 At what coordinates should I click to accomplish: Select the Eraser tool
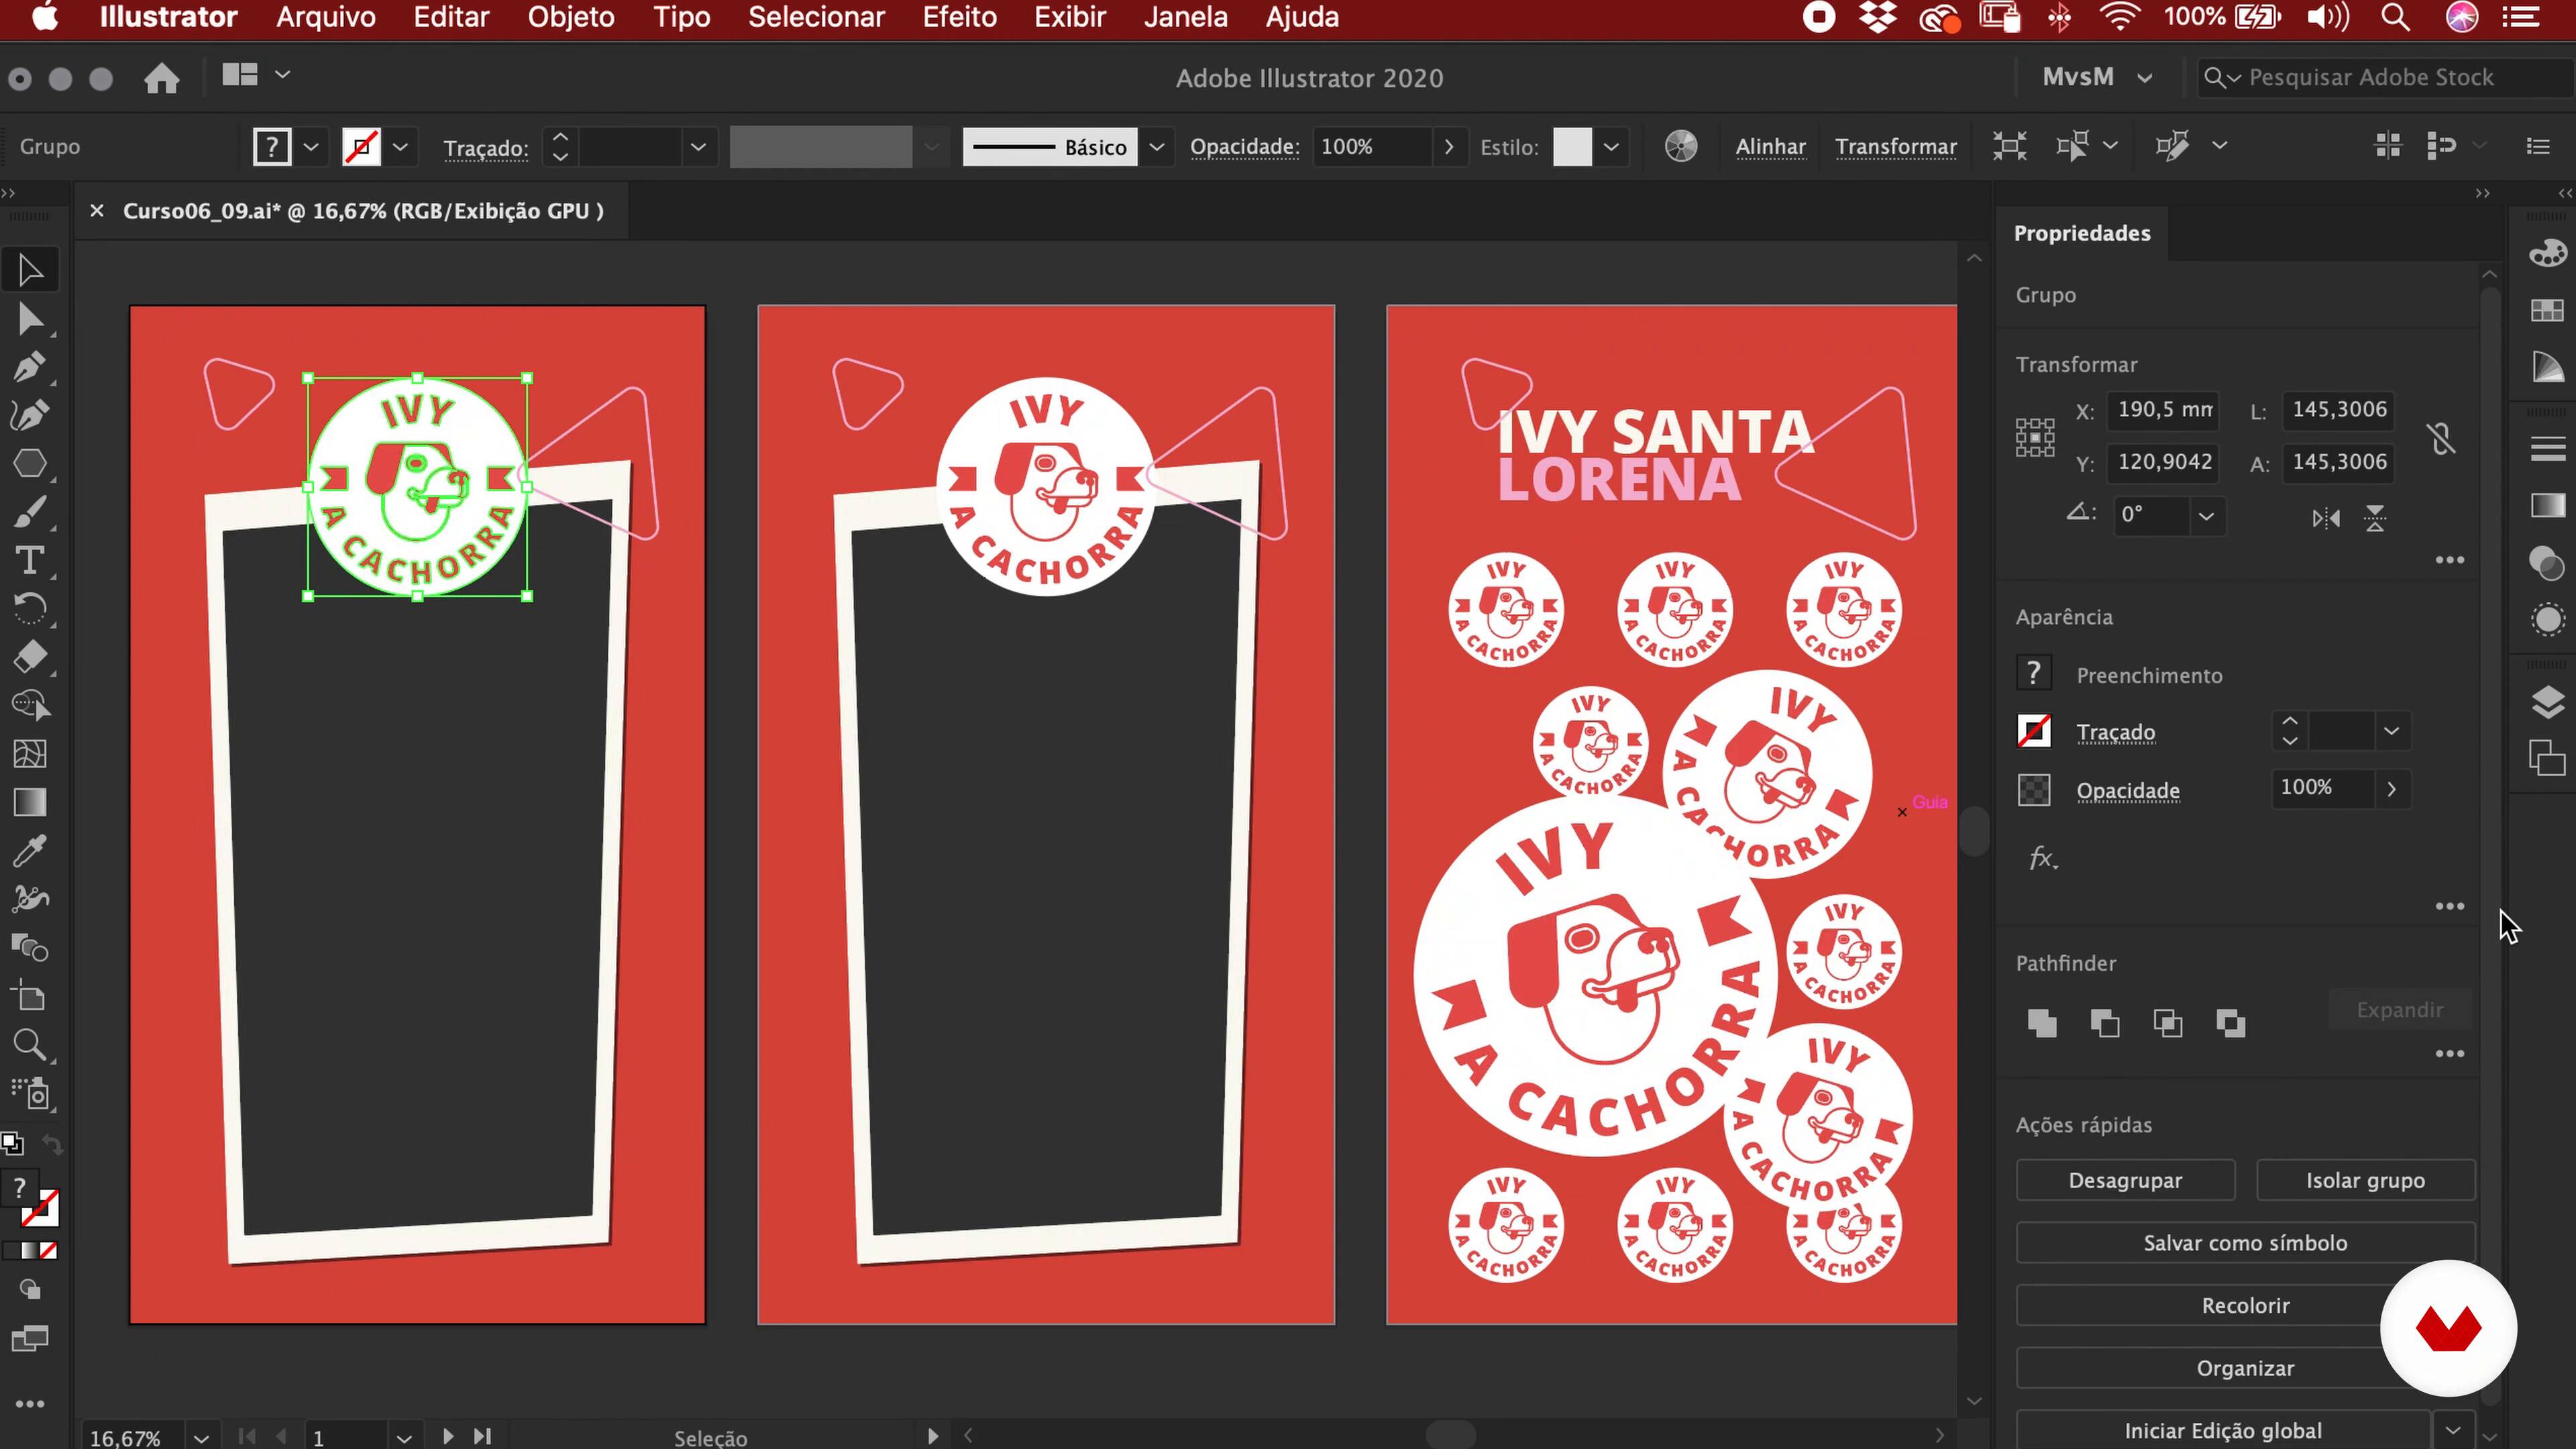pyautogui.click(x=30, y=657)
